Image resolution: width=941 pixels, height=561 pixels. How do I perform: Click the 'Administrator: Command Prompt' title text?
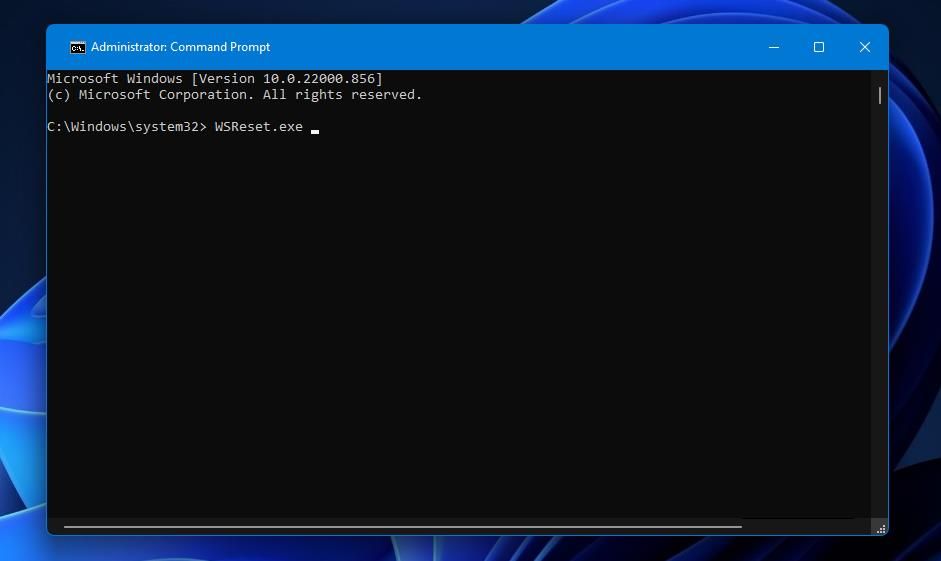point(181,47)
